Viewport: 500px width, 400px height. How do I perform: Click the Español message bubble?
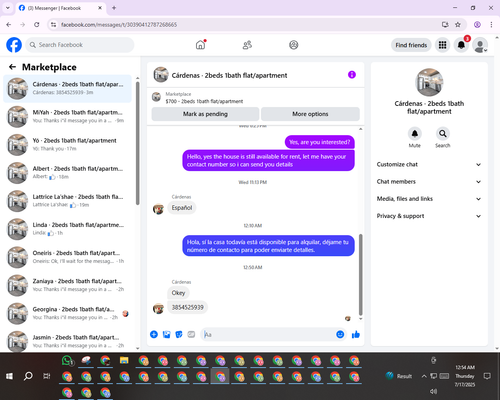182,208
